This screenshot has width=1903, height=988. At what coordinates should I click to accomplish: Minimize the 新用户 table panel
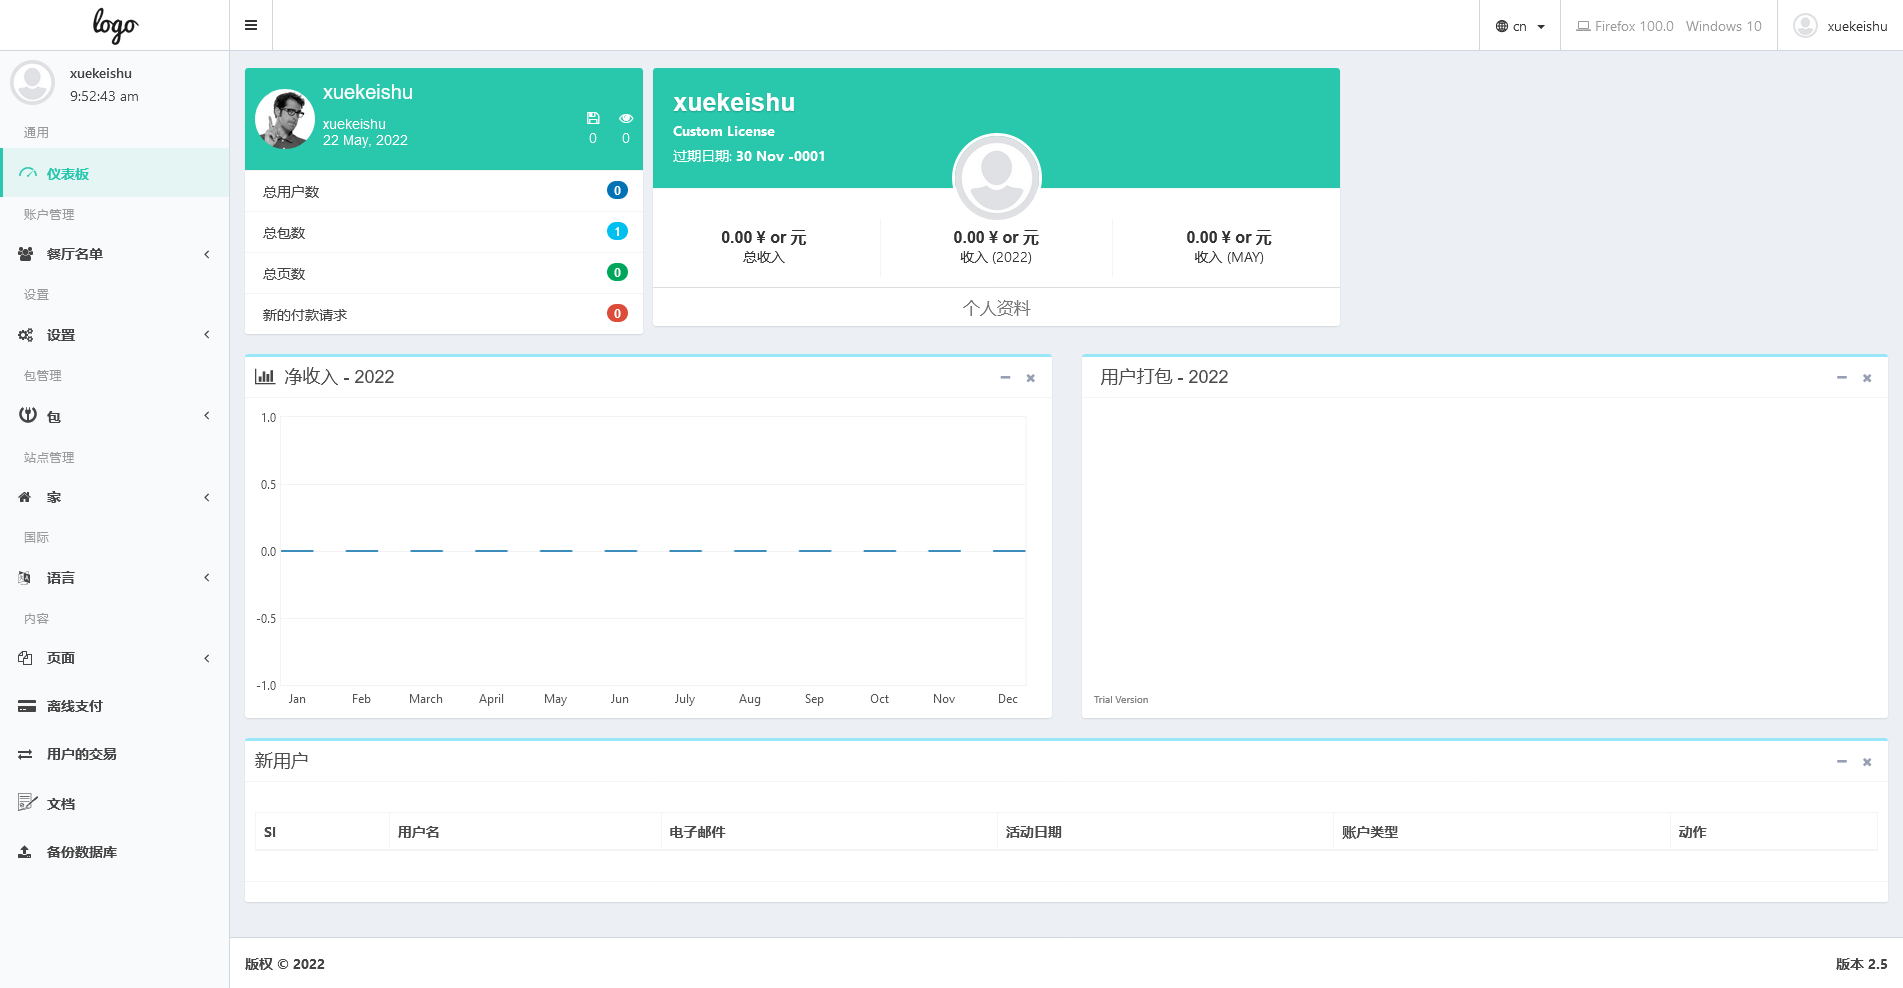pos(1841,762)
